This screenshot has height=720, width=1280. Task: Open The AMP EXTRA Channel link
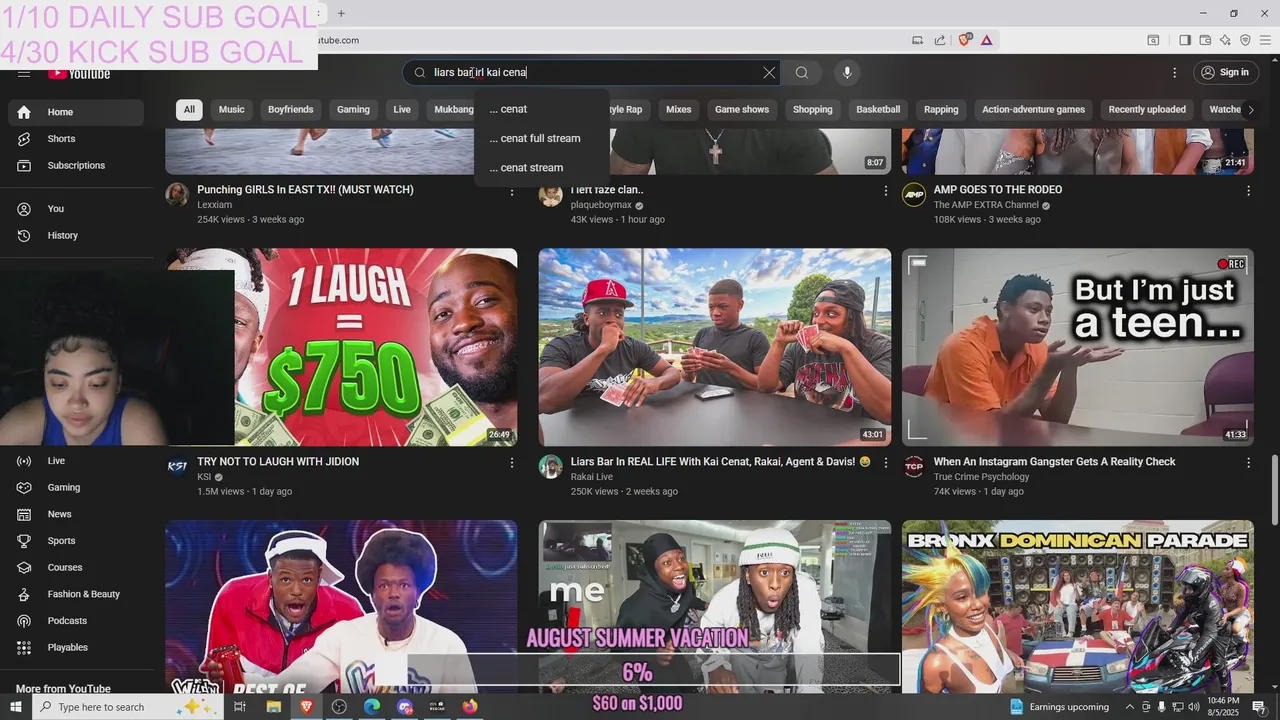[x=986, y=205]
